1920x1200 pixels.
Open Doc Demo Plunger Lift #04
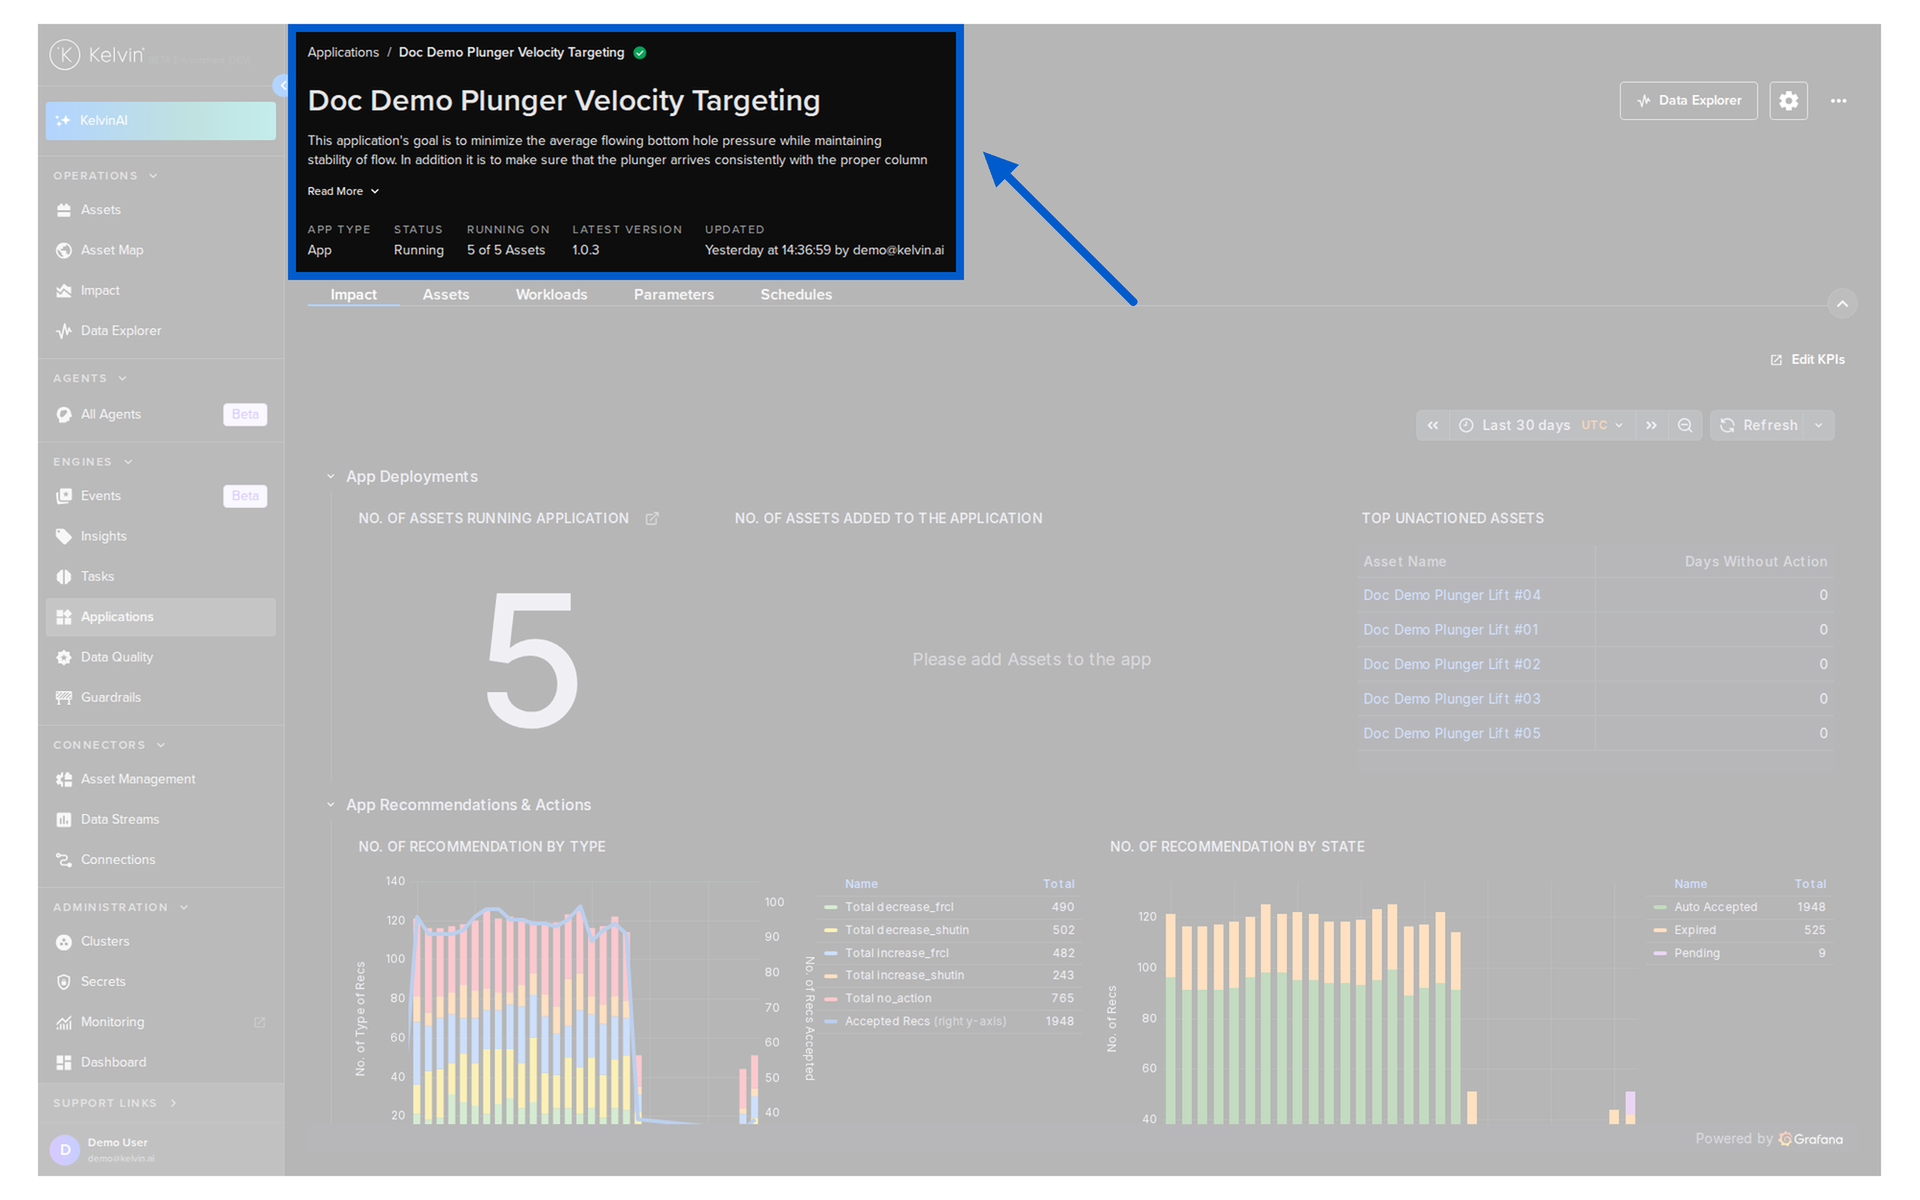click(1452, 596)
